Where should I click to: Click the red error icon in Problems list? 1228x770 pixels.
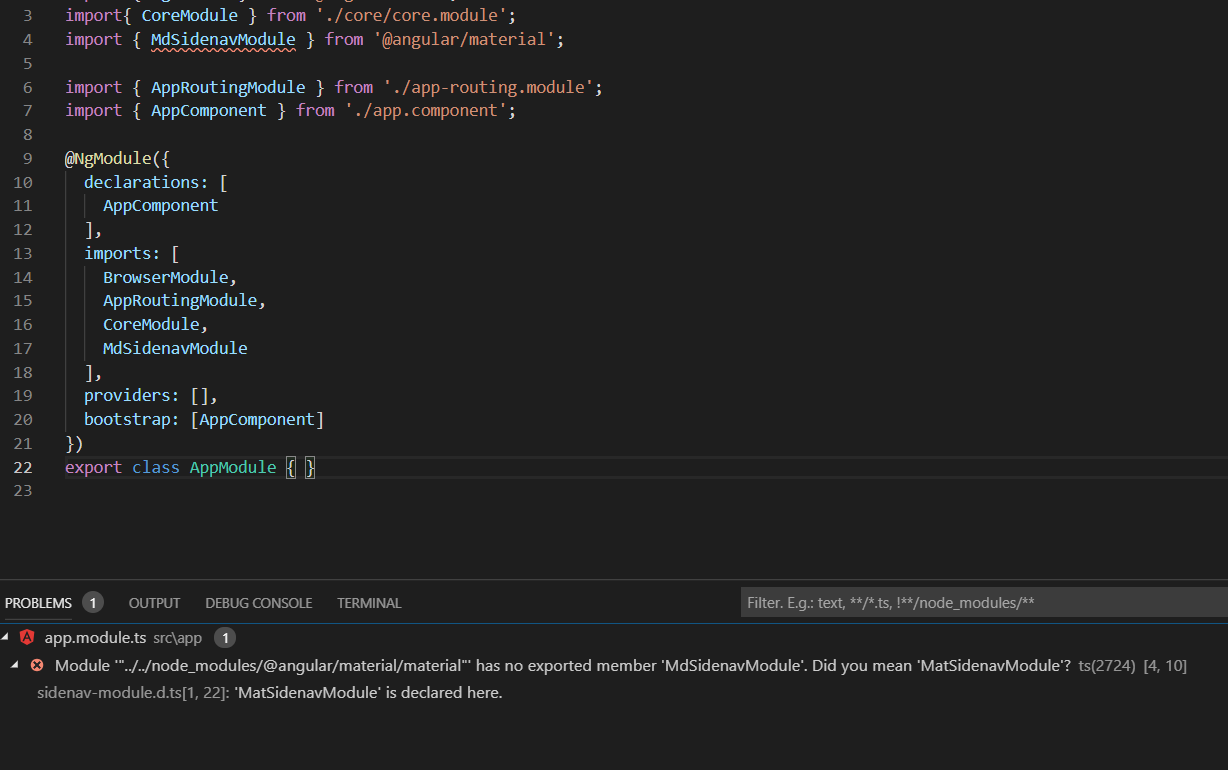coord(37,665)
